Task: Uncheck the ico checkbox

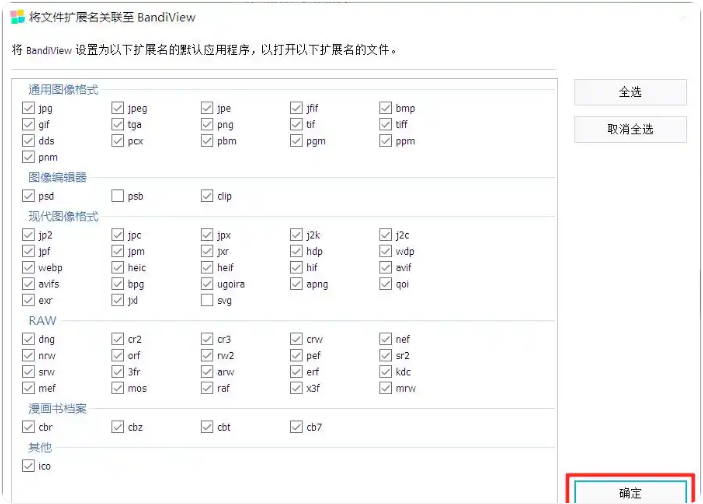Action: coord(28,466)
